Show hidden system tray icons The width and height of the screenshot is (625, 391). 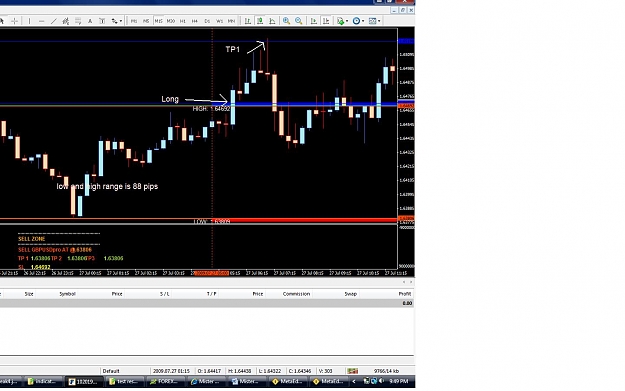click(354, 381)
